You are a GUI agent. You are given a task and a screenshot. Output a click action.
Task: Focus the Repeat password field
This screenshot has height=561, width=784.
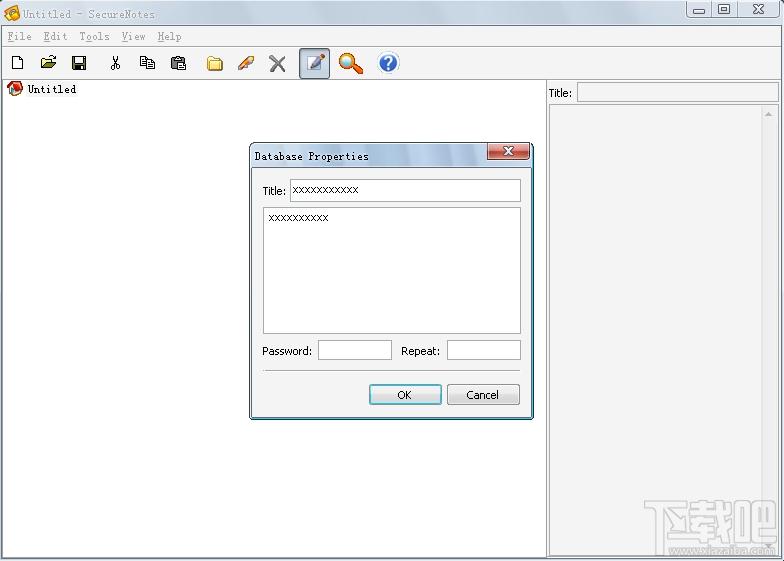point(484,350)
